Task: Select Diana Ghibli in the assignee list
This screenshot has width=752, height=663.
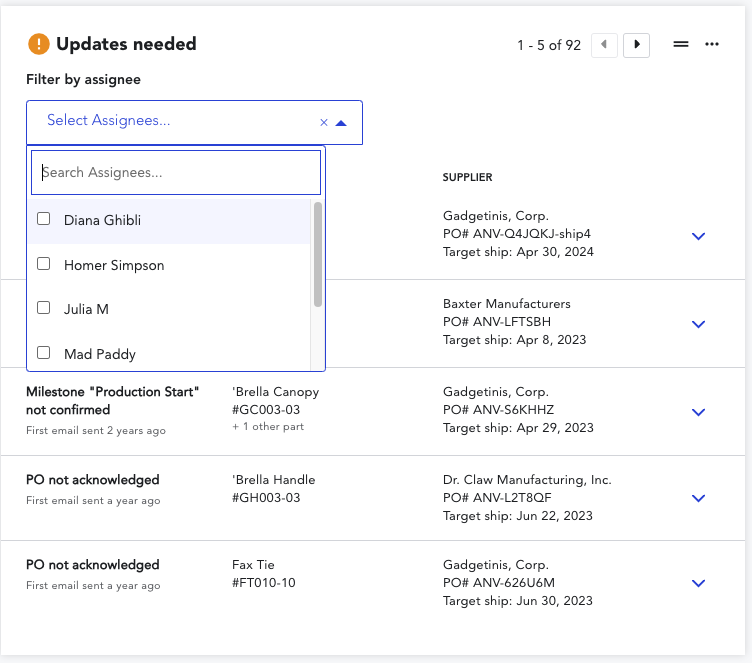Action: click(x=169, y=221)
